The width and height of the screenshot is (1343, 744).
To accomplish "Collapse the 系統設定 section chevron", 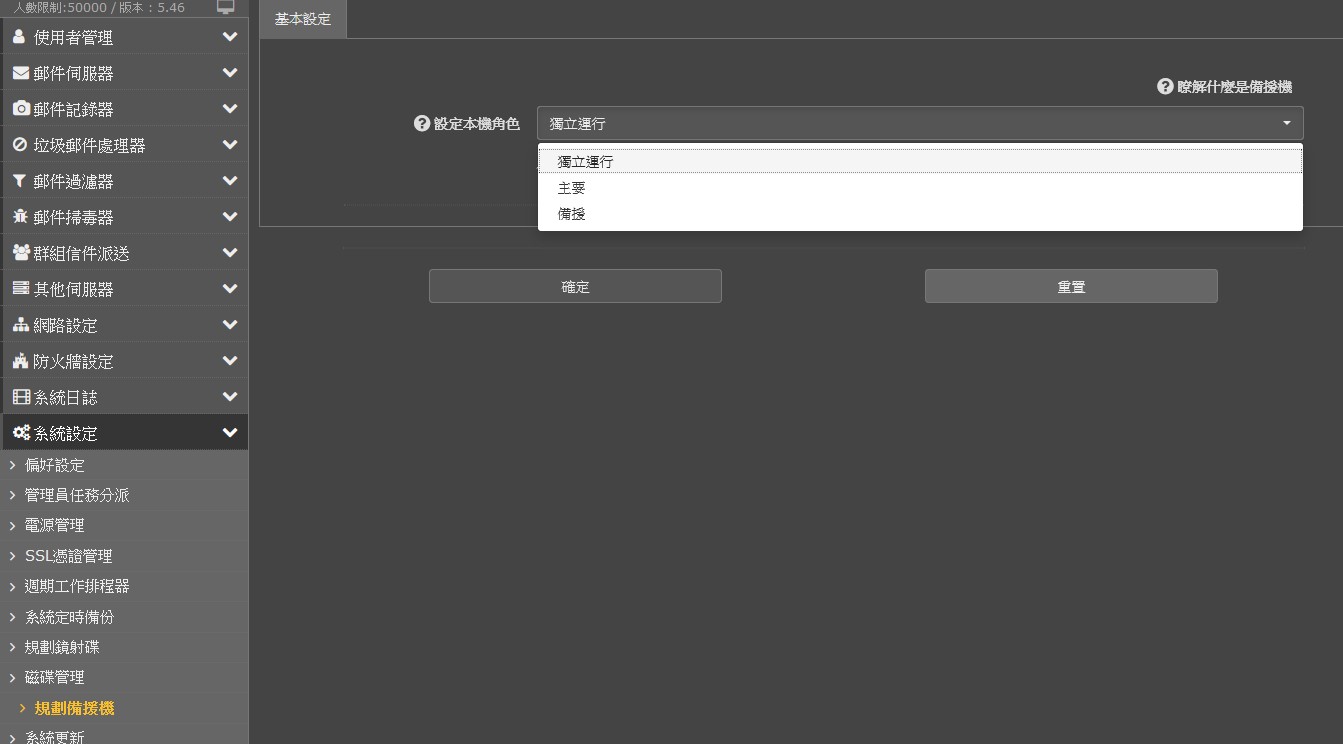I will click(x=230, y=433).
